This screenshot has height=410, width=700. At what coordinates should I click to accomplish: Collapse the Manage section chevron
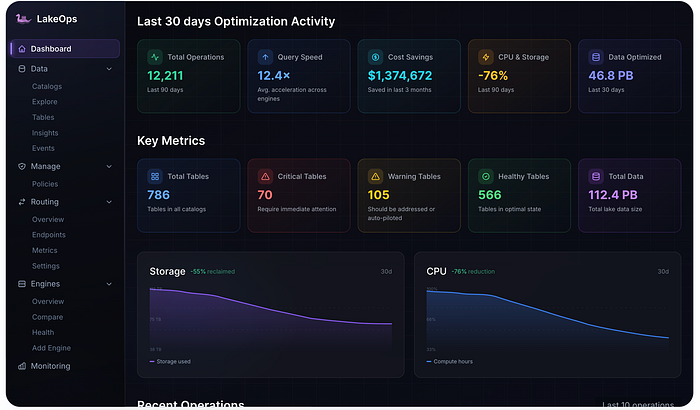[109, 166]
